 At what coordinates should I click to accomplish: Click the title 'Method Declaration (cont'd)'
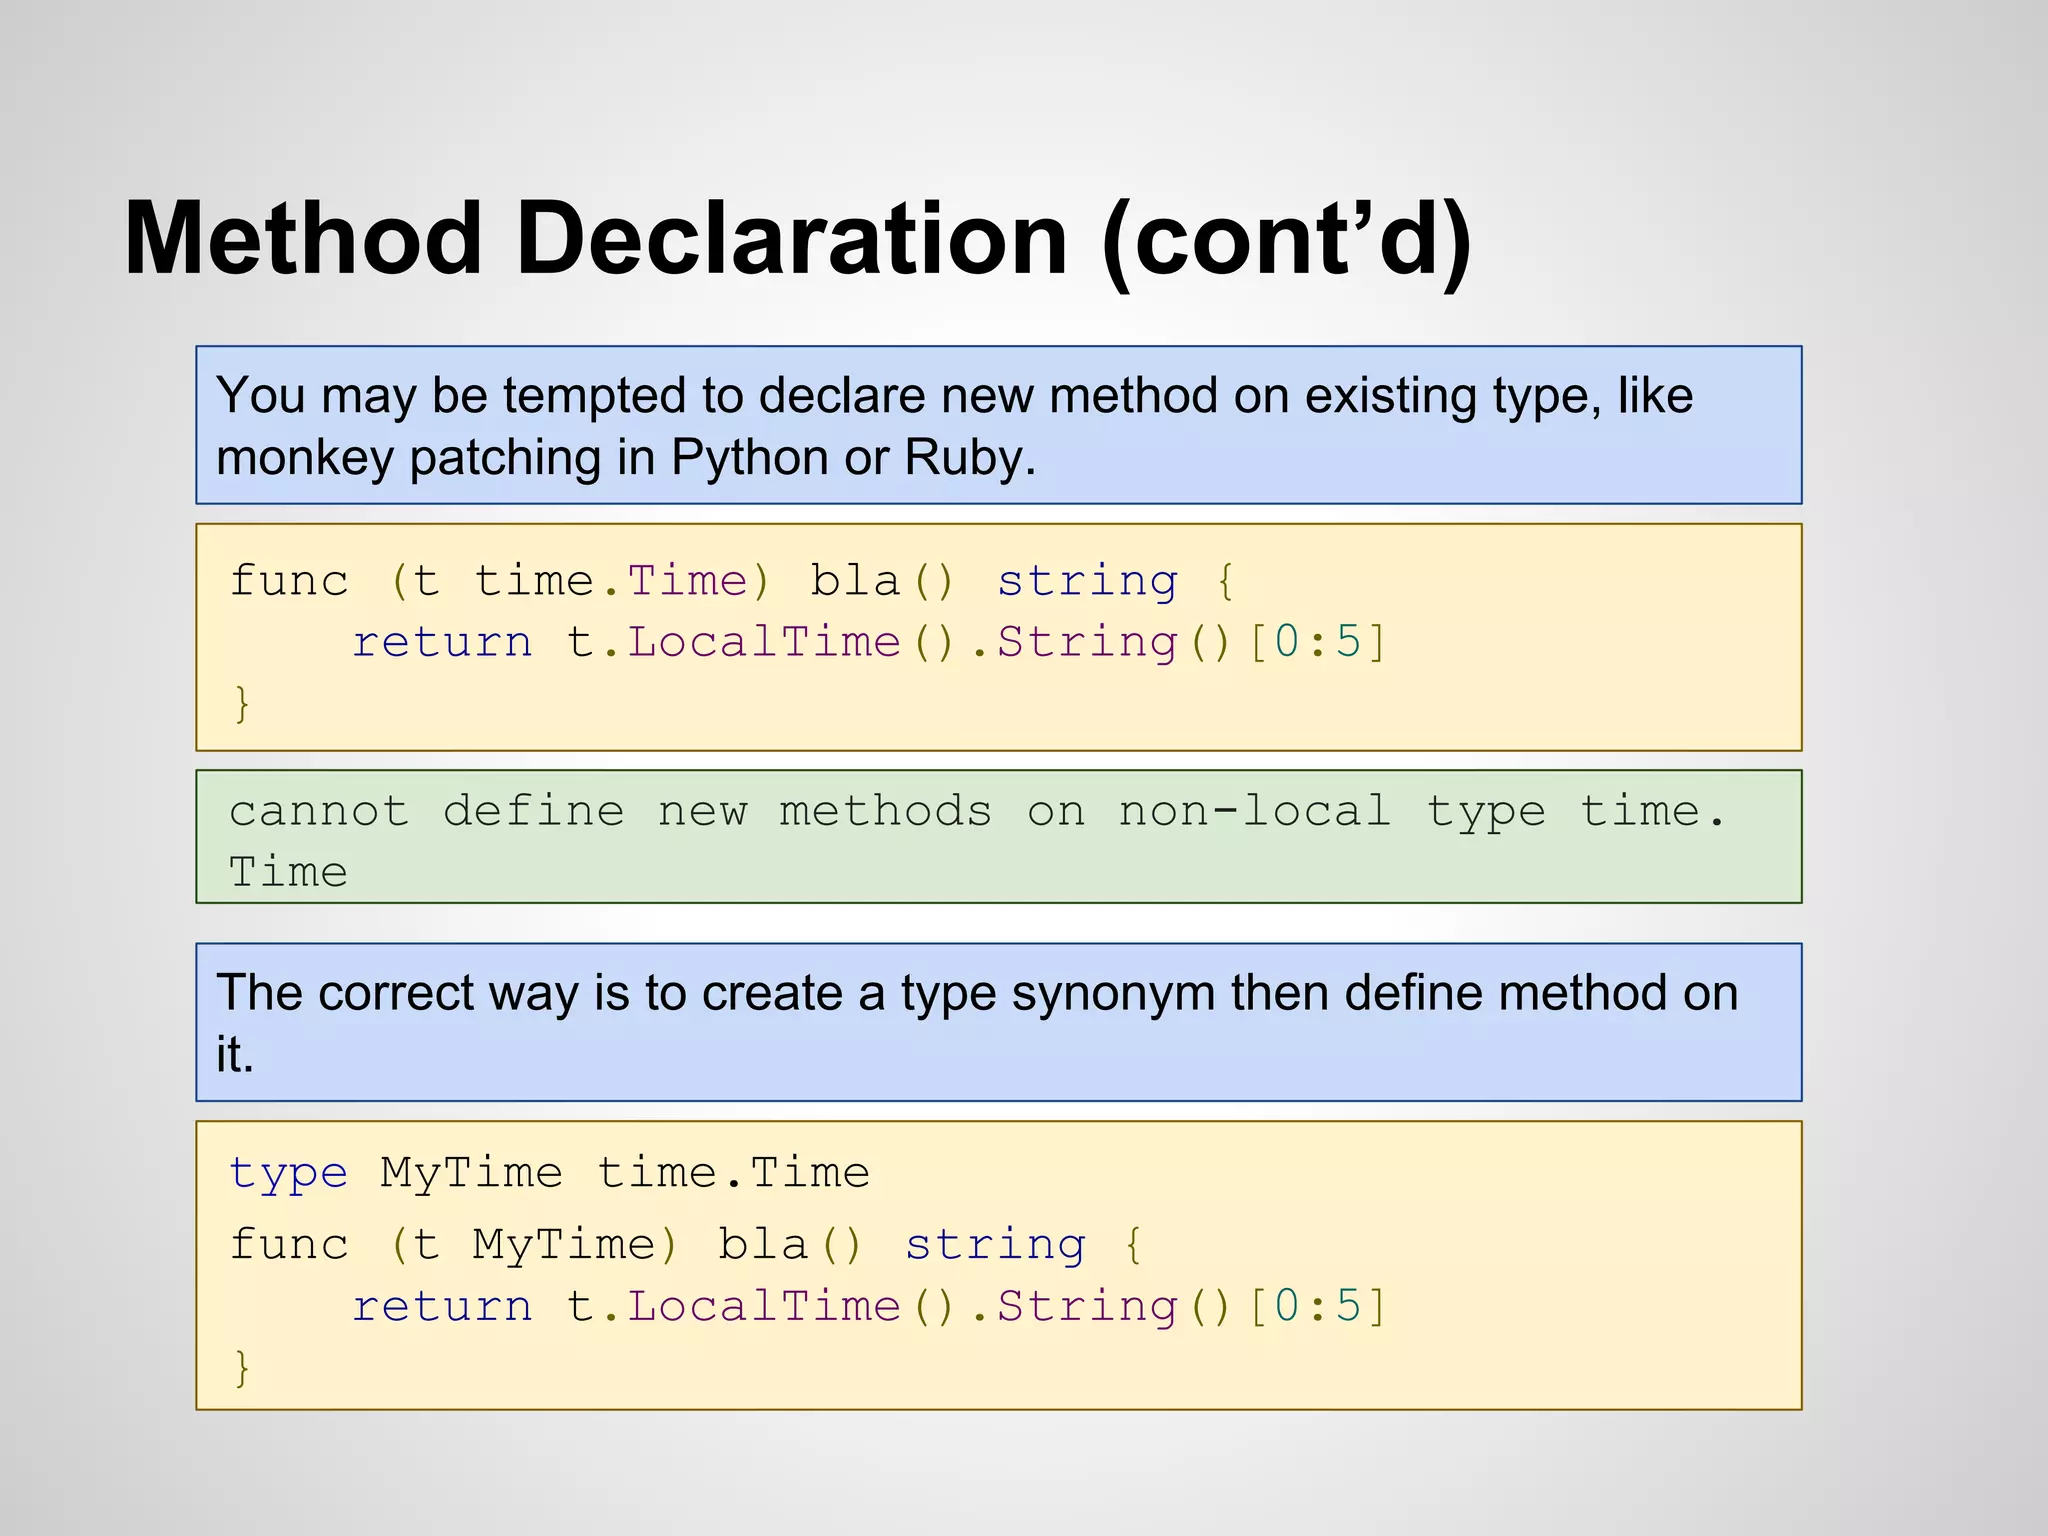point(798,240)
